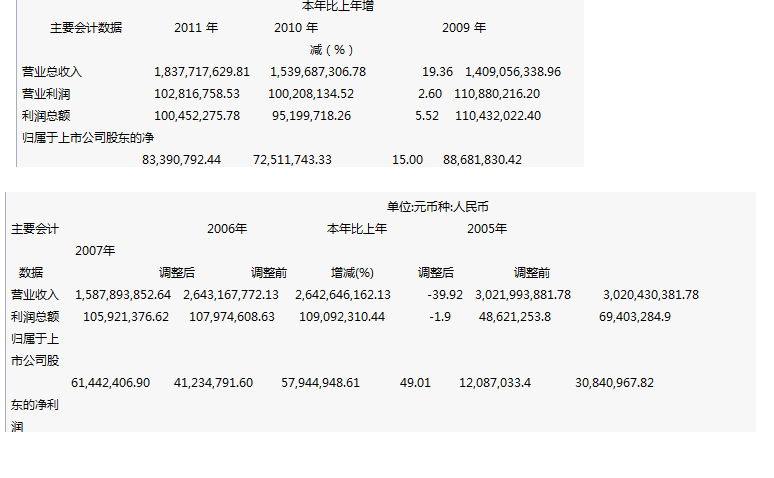Select the 2011 年 column header

click(x=196, y=27)
